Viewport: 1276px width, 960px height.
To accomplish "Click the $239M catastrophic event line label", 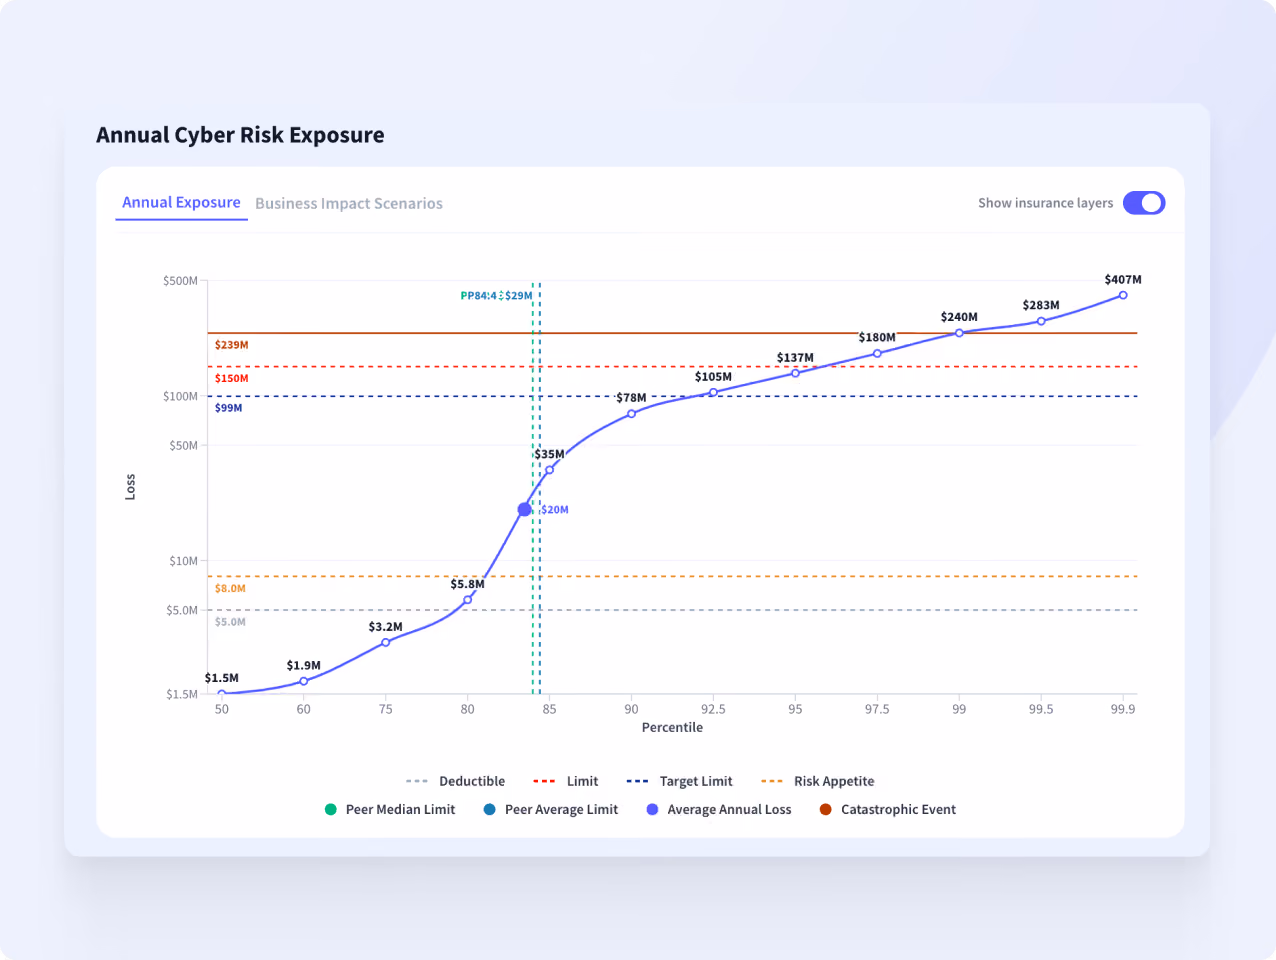I will pyautogui.click(x=231, y=345).
